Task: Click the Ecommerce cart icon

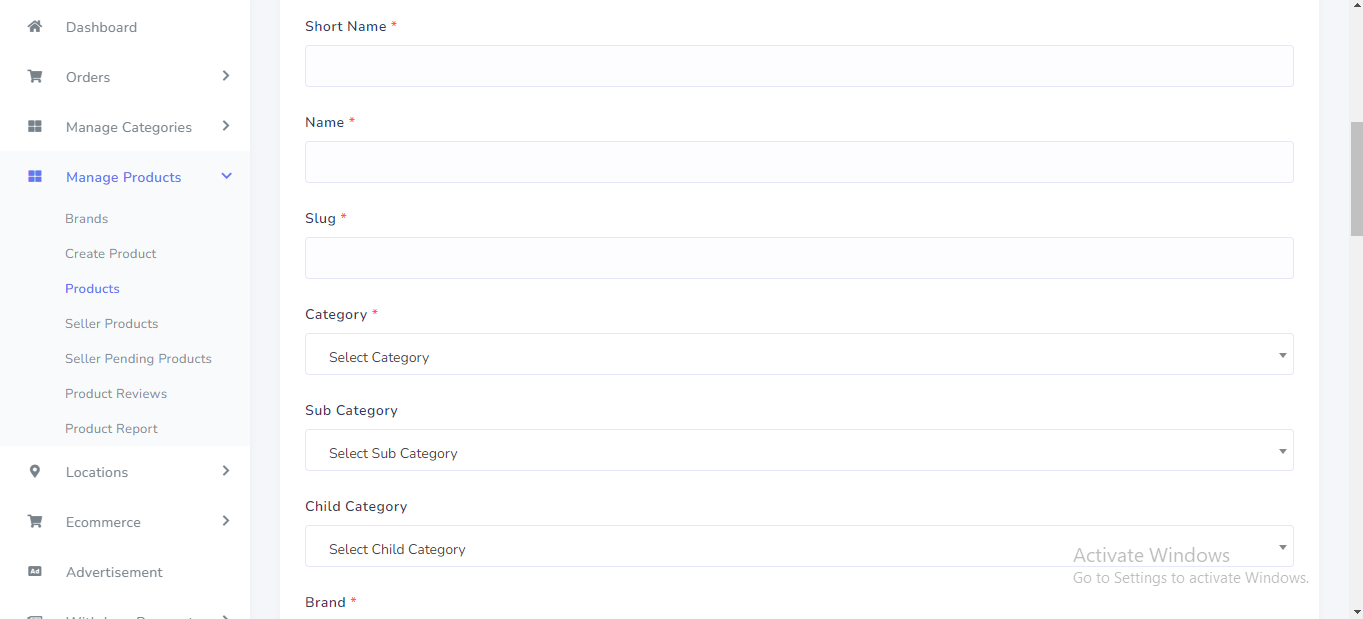Action: 35,522
